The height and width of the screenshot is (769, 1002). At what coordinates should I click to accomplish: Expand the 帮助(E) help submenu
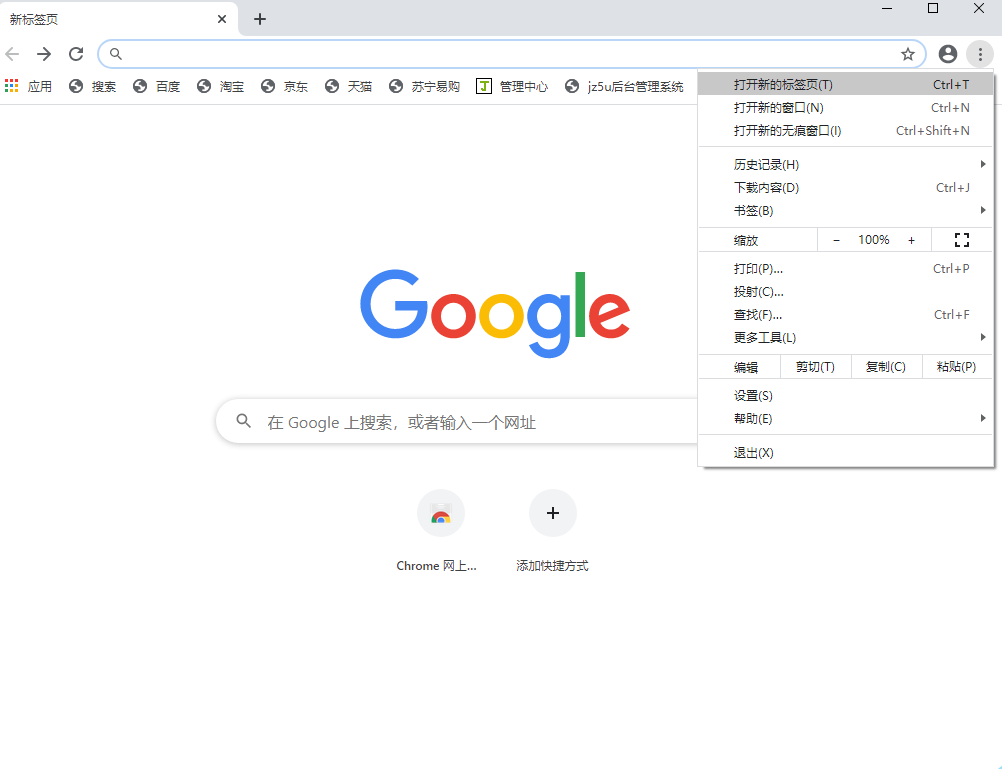(845, 419)
